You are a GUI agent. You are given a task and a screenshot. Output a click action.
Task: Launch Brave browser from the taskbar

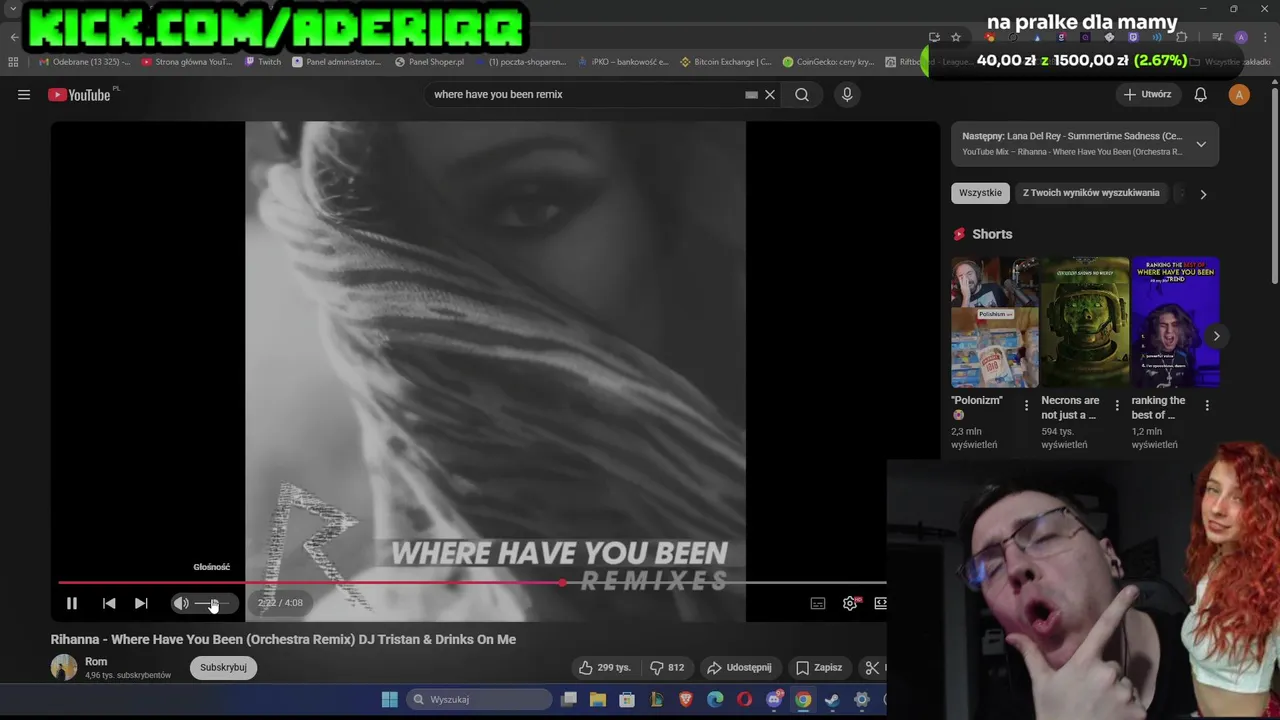[x=686, y=699]
